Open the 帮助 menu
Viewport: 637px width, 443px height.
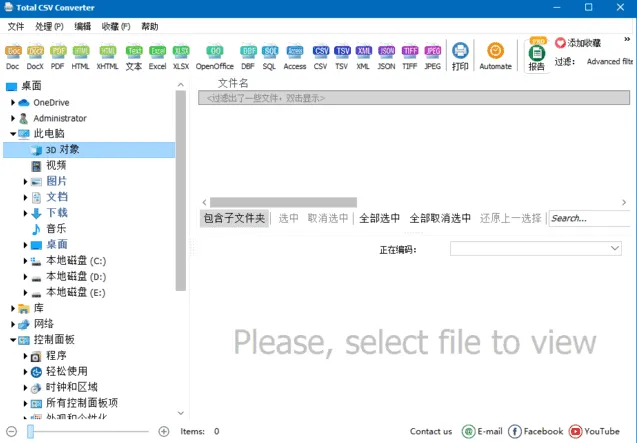(150, 26)
